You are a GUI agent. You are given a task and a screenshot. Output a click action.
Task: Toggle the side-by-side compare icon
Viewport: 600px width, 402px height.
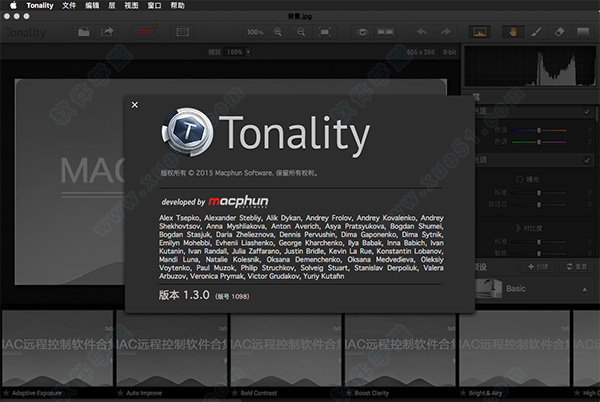[385, 32]
